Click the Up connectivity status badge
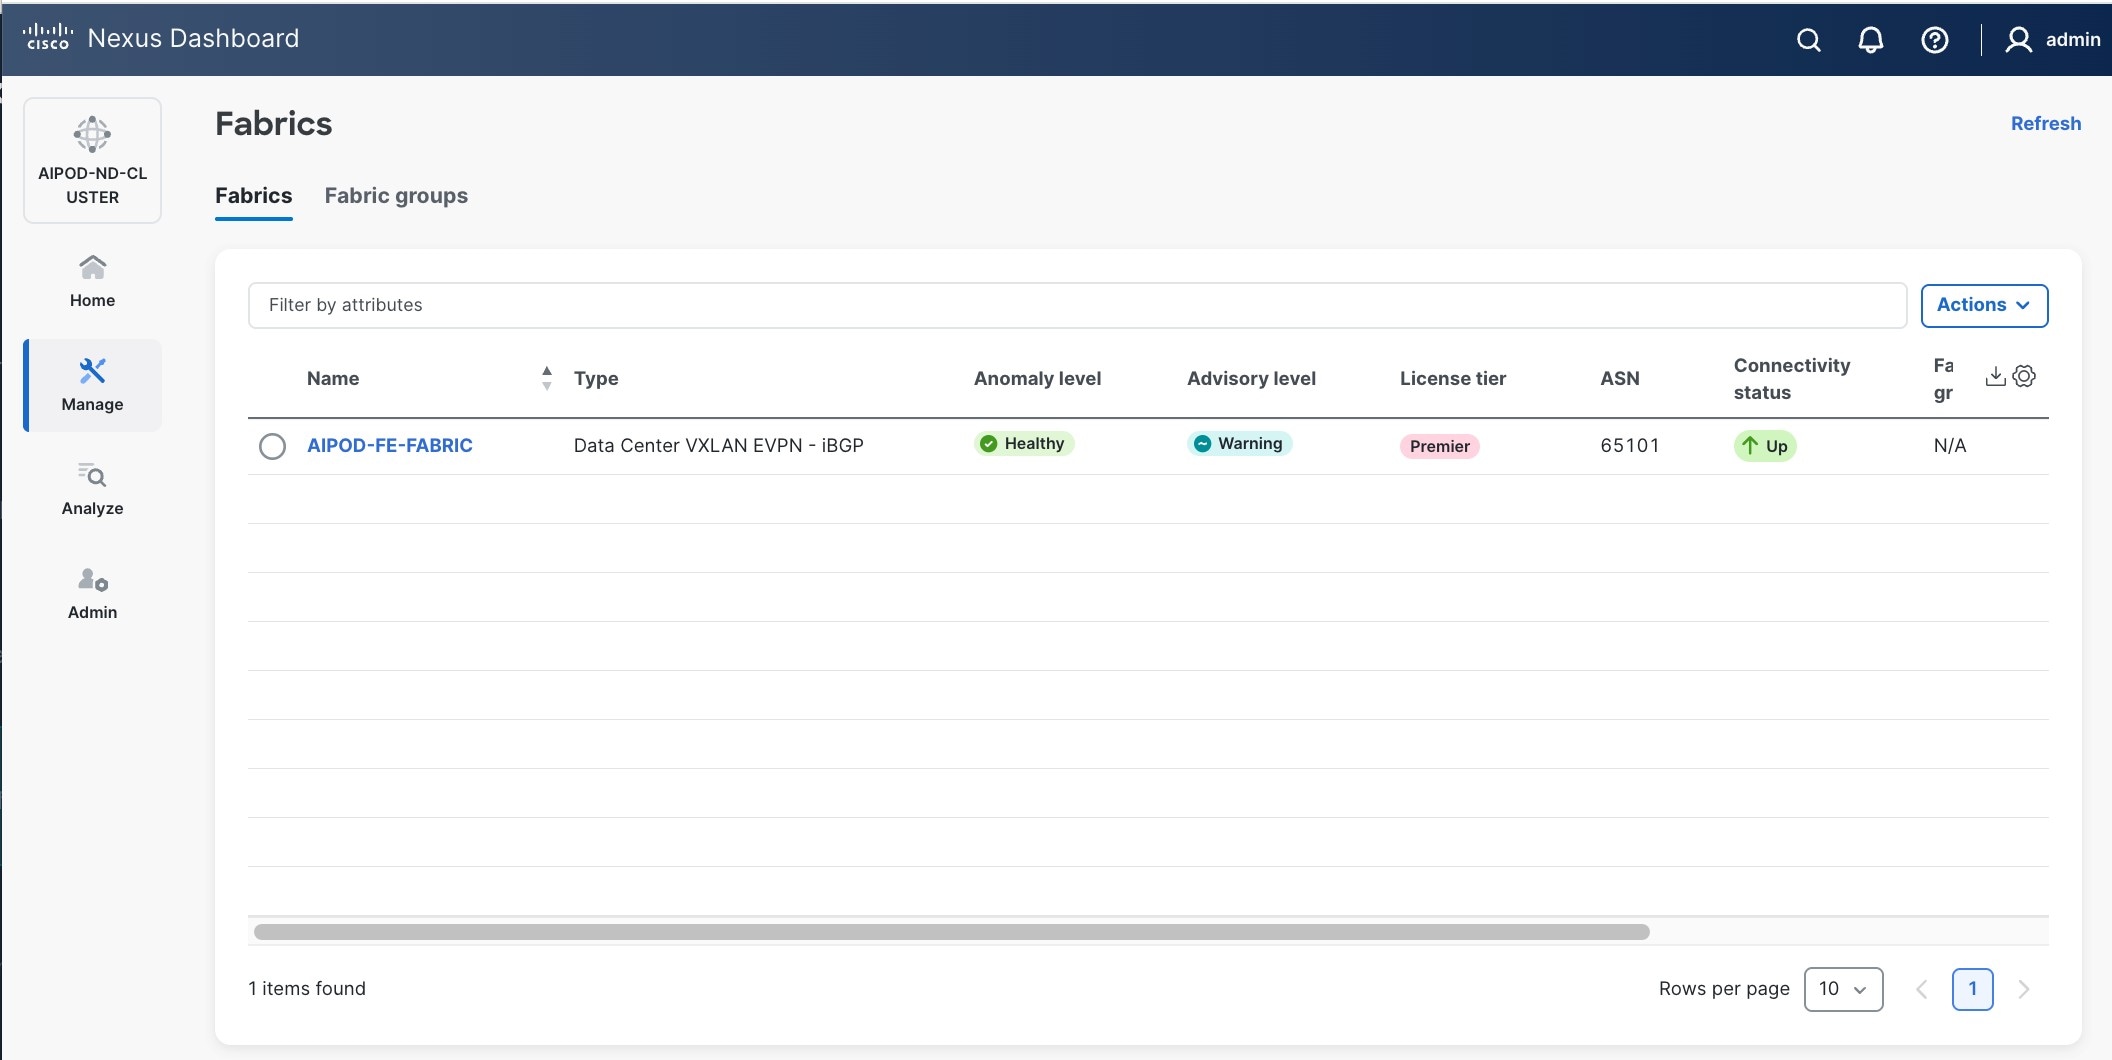This screenshot has height=1060, width=2112. coord(1765,446)
